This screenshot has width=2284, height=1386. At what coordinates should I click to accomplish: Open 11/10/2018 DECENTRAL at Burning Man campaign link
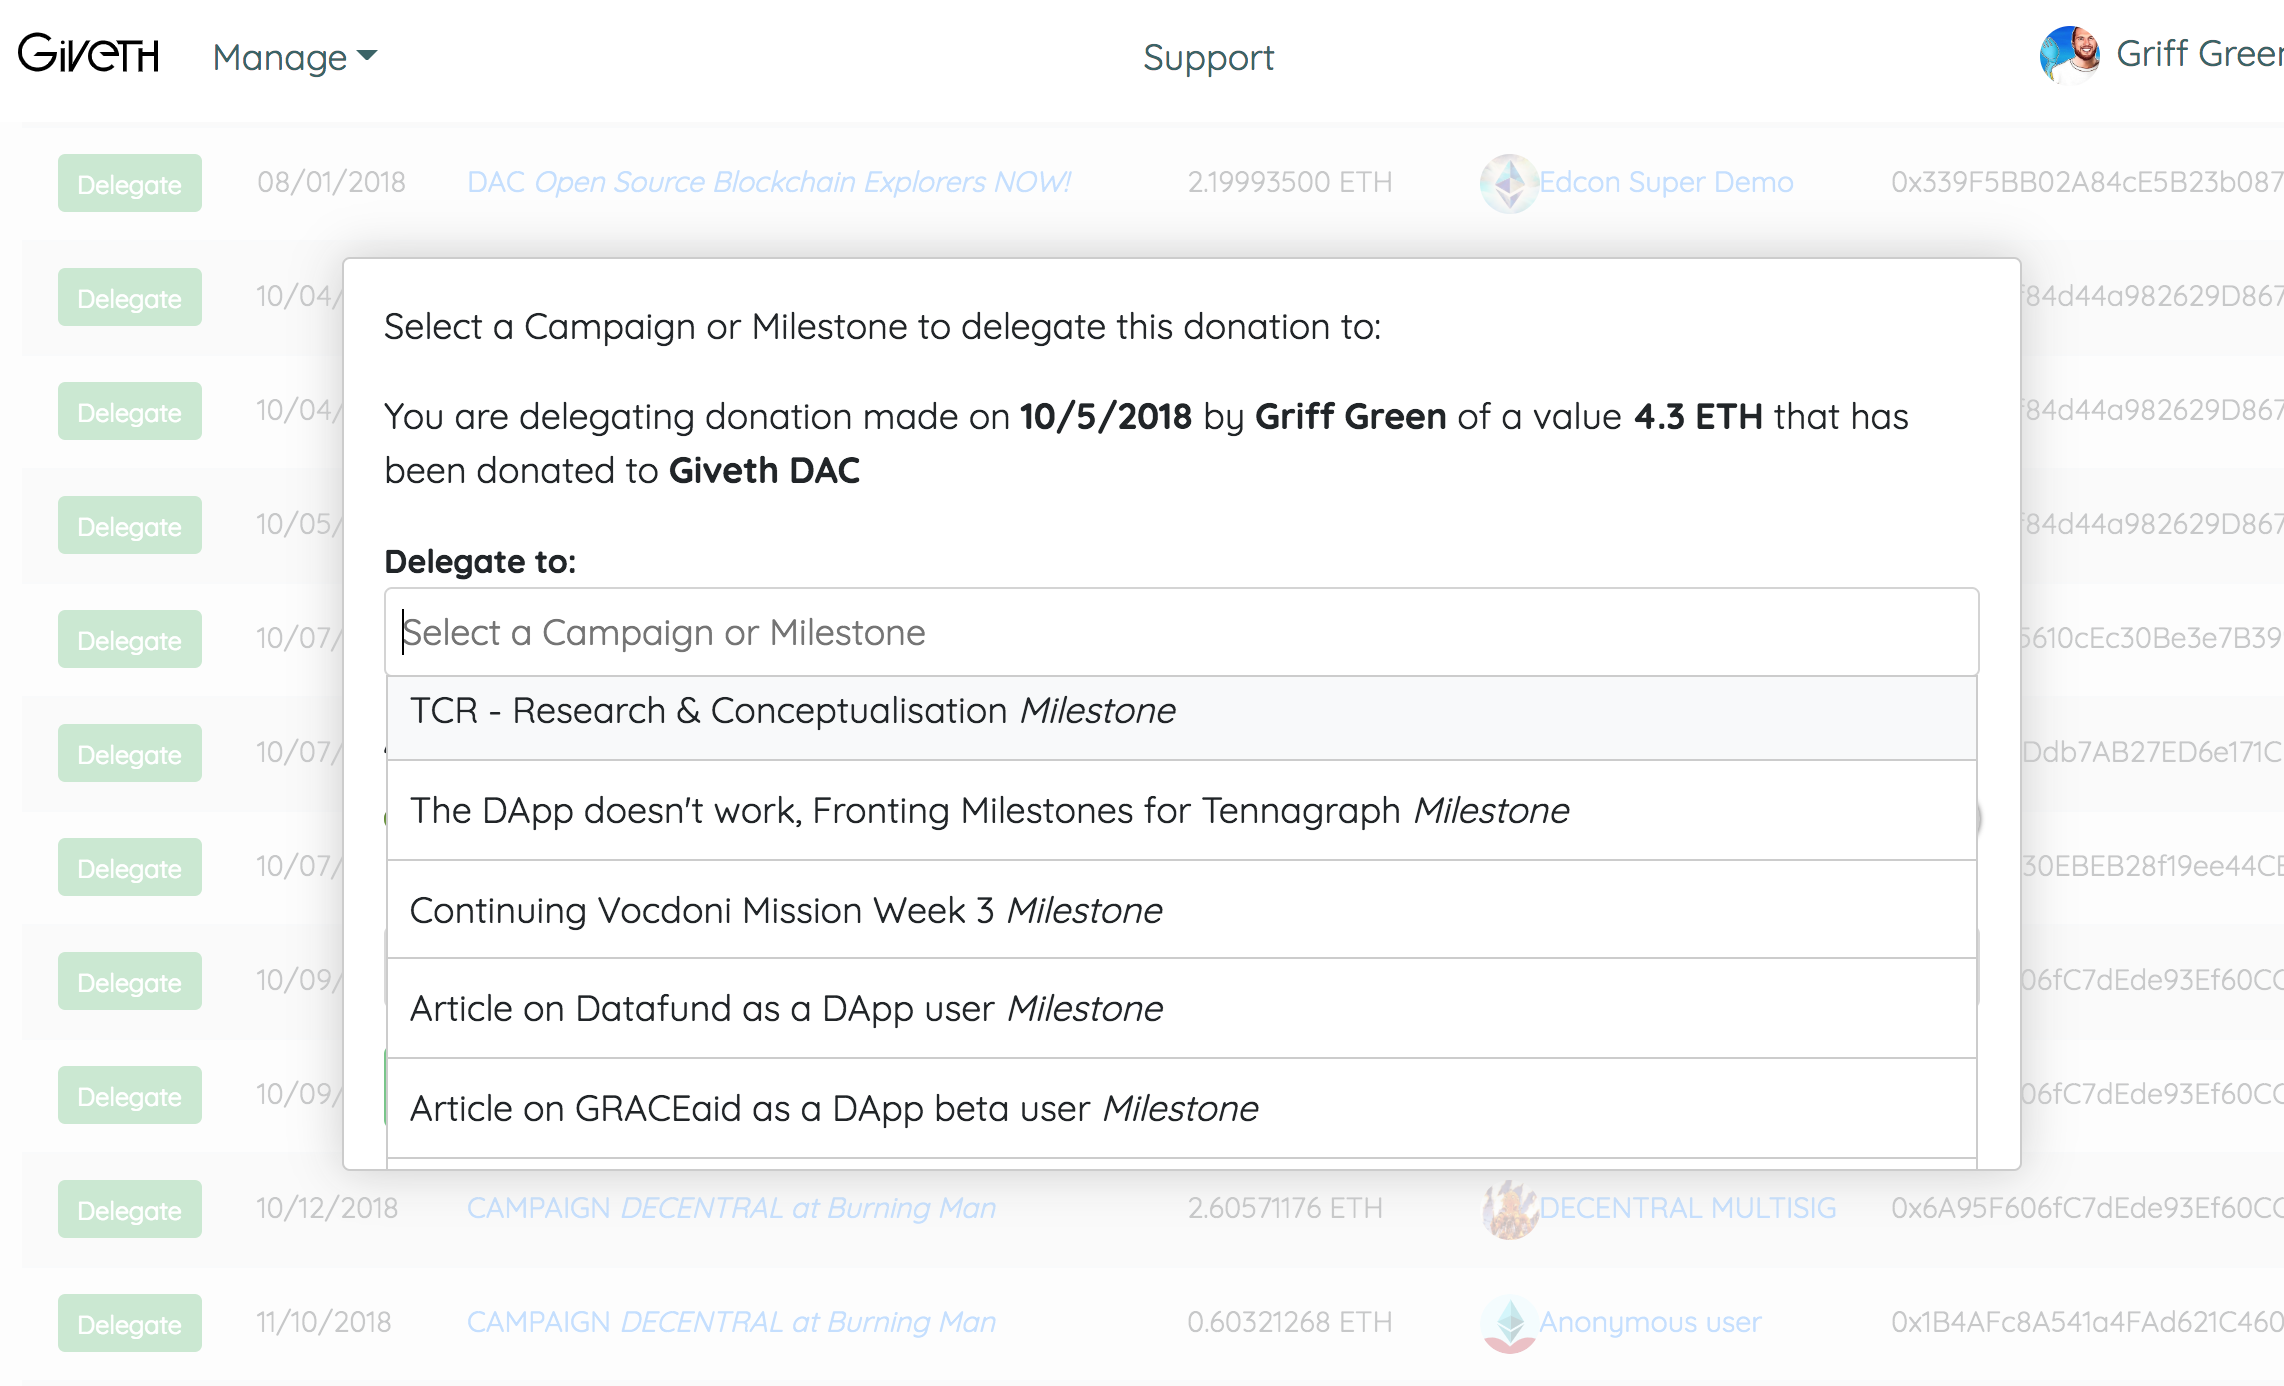click(x=731, y=1322)
